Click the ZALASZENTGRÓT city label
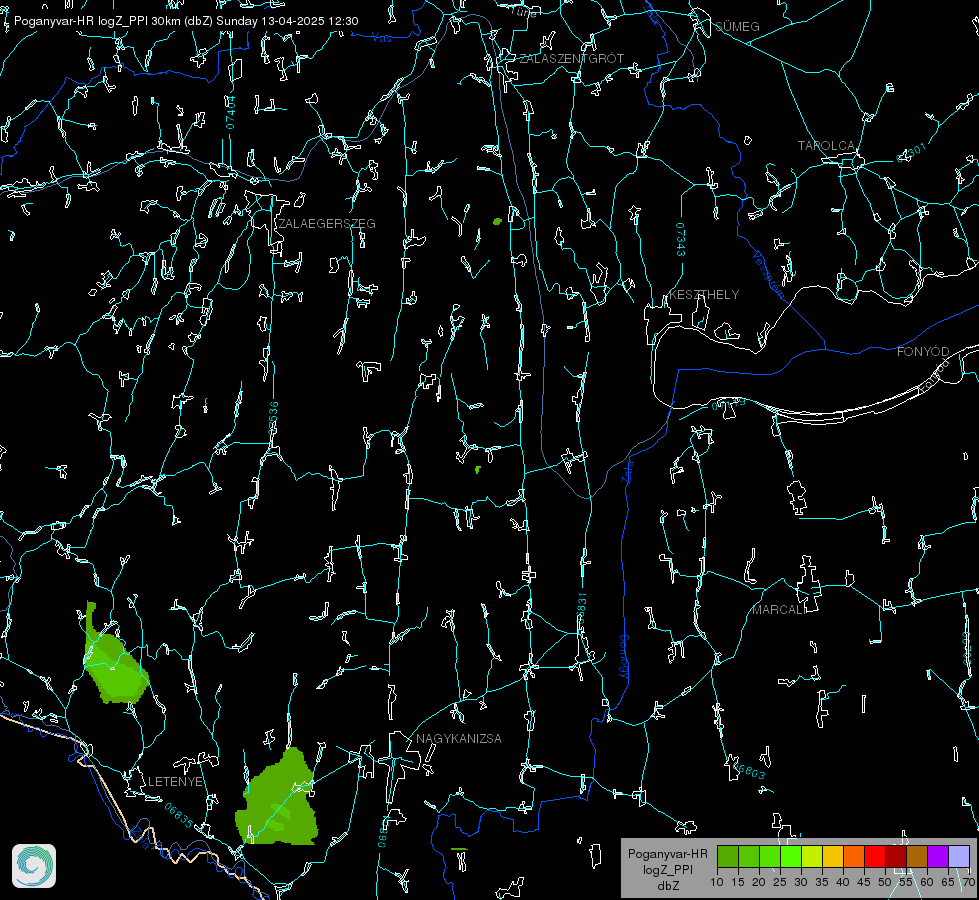This screenshot has height=900, width=979. (571, 59)
